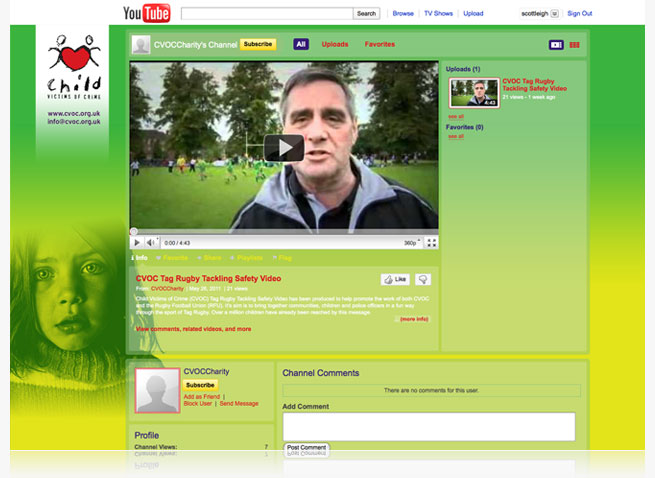Open the www.cvoc.org.uk link

(x=74, y=113)
